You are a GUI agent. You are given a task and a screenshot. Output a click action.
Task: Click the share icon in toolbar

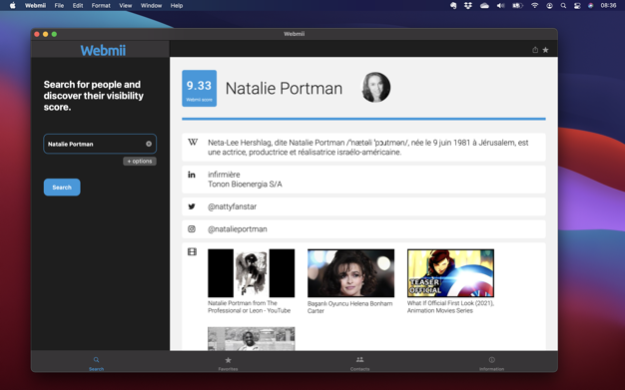[x=535, y=50]
